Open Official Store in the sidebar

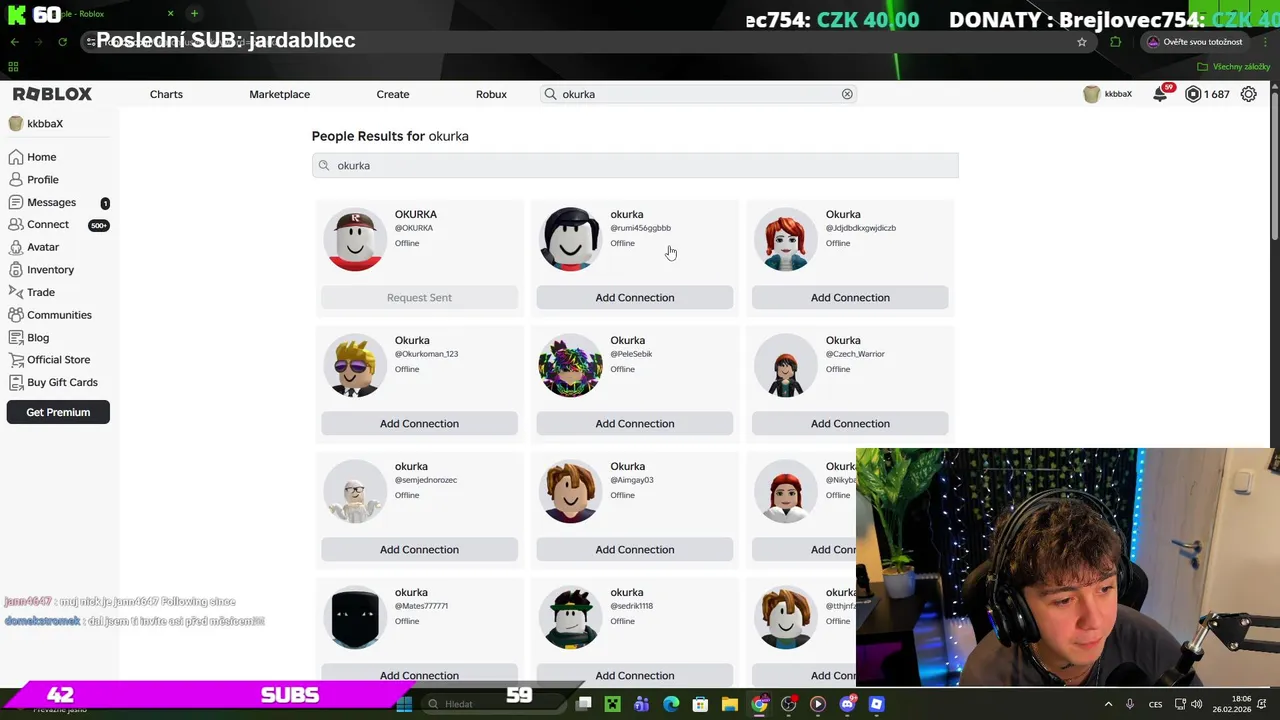tap(59, 360)
